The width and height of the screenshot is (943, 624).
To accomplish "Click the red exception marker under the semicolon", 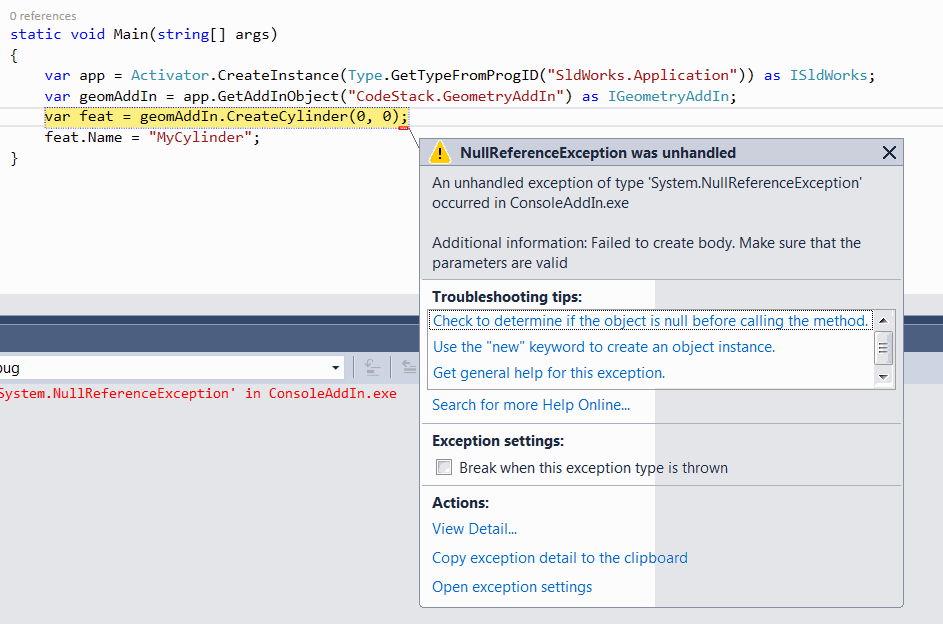I will point(403,128).
